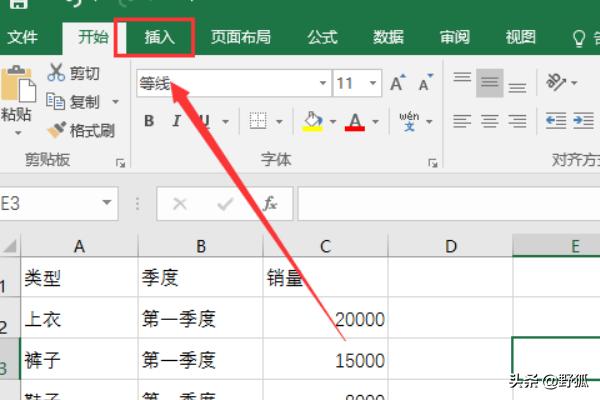Click the Borders icon

tap(258, 121)
